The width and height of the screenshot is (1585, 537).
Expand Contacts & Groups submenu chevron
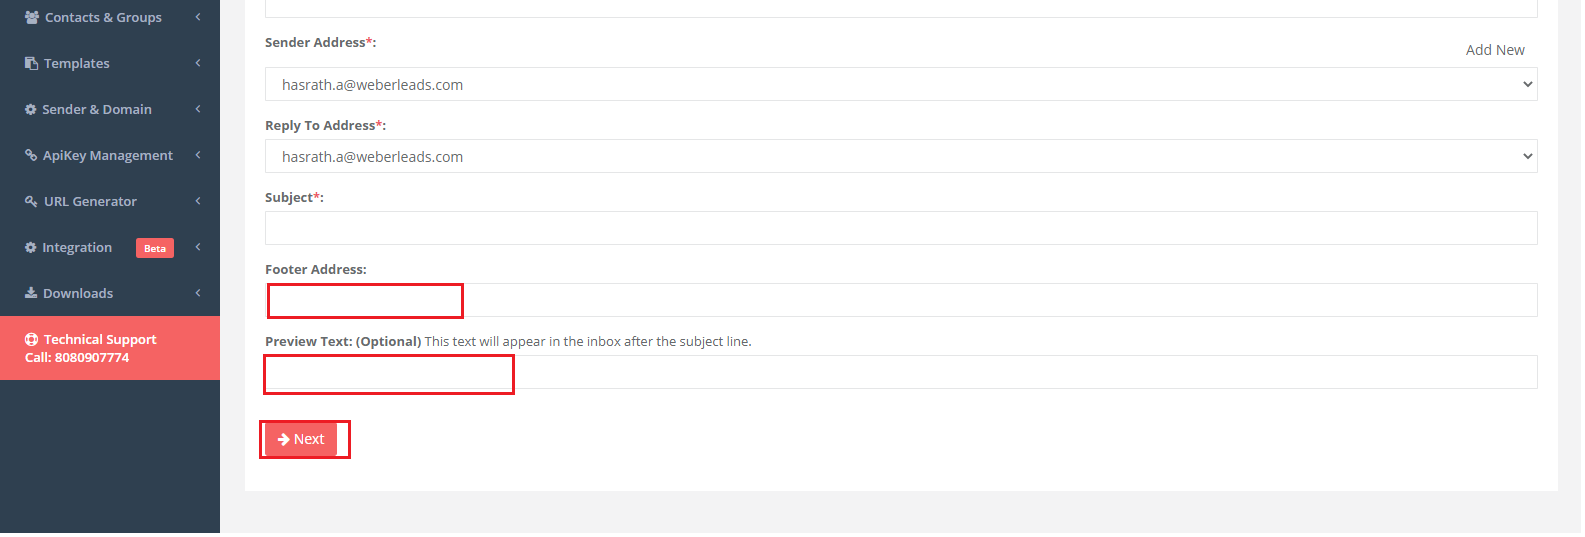coord(198,17)
